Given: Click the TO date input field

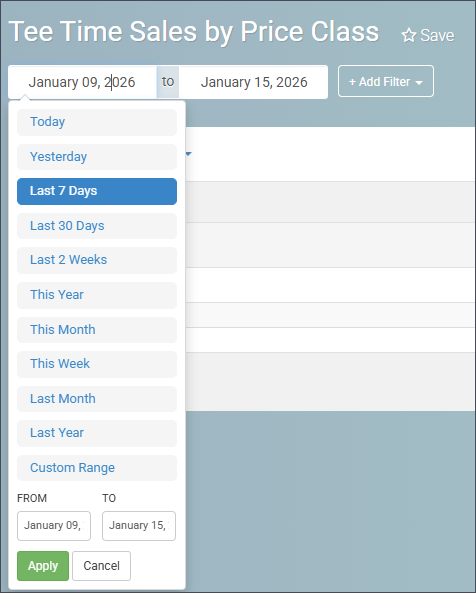Looking at the screenshot, I should click(139, 526).
